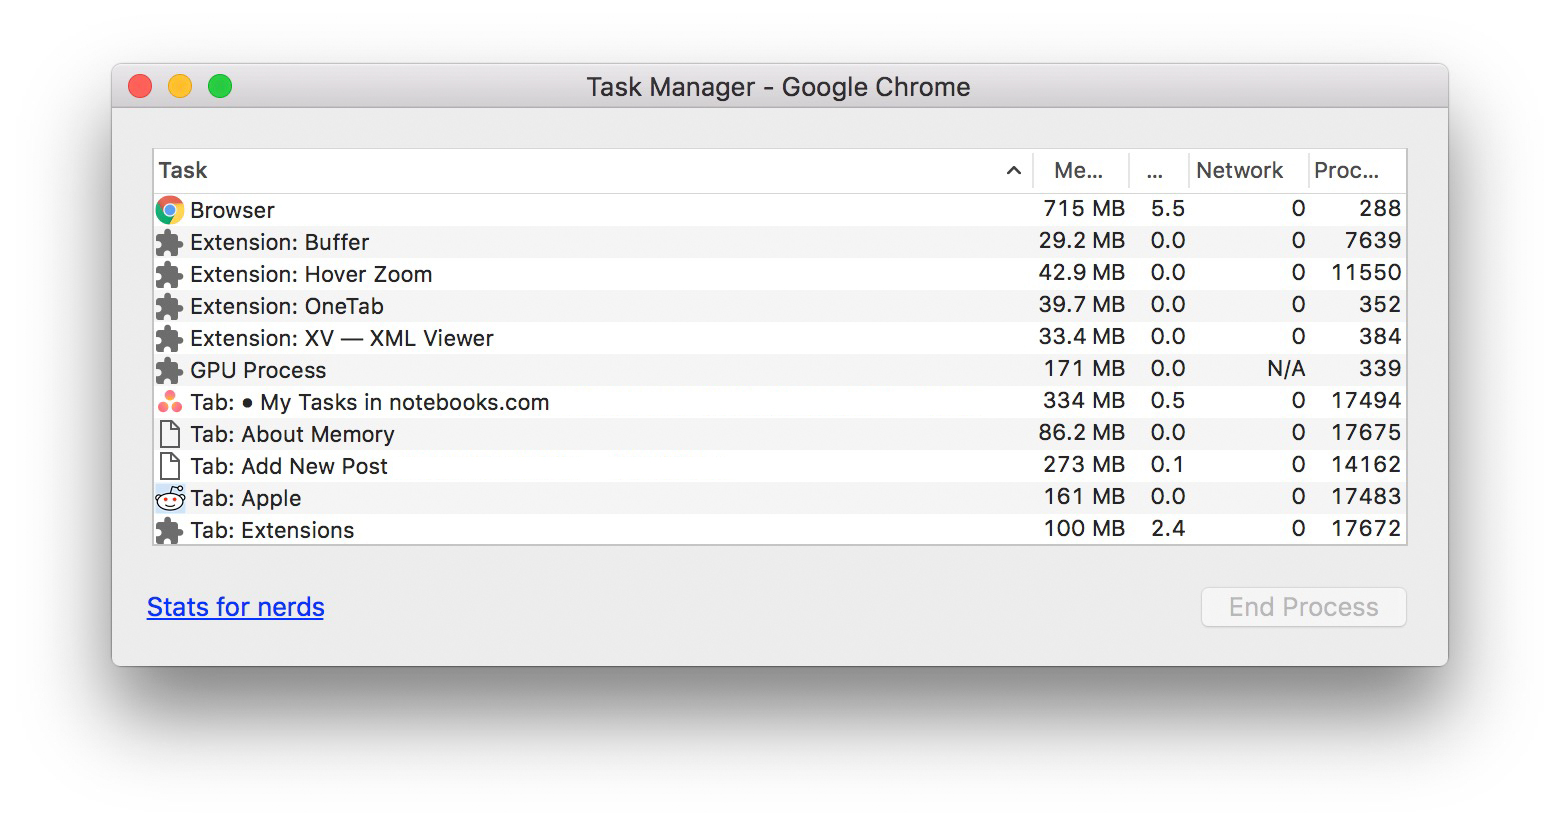1560x826 pixels.
Task: Click the 715 MB memory value
Action: 1084,208
